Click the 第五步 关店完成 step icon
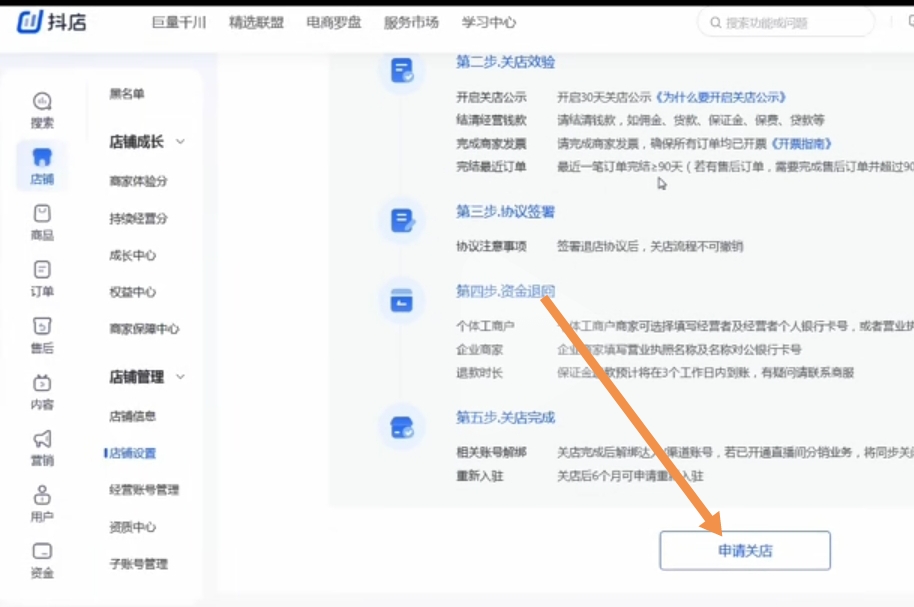Image resolution: width=914 pixels, height=607 pixels. point(402,427)
